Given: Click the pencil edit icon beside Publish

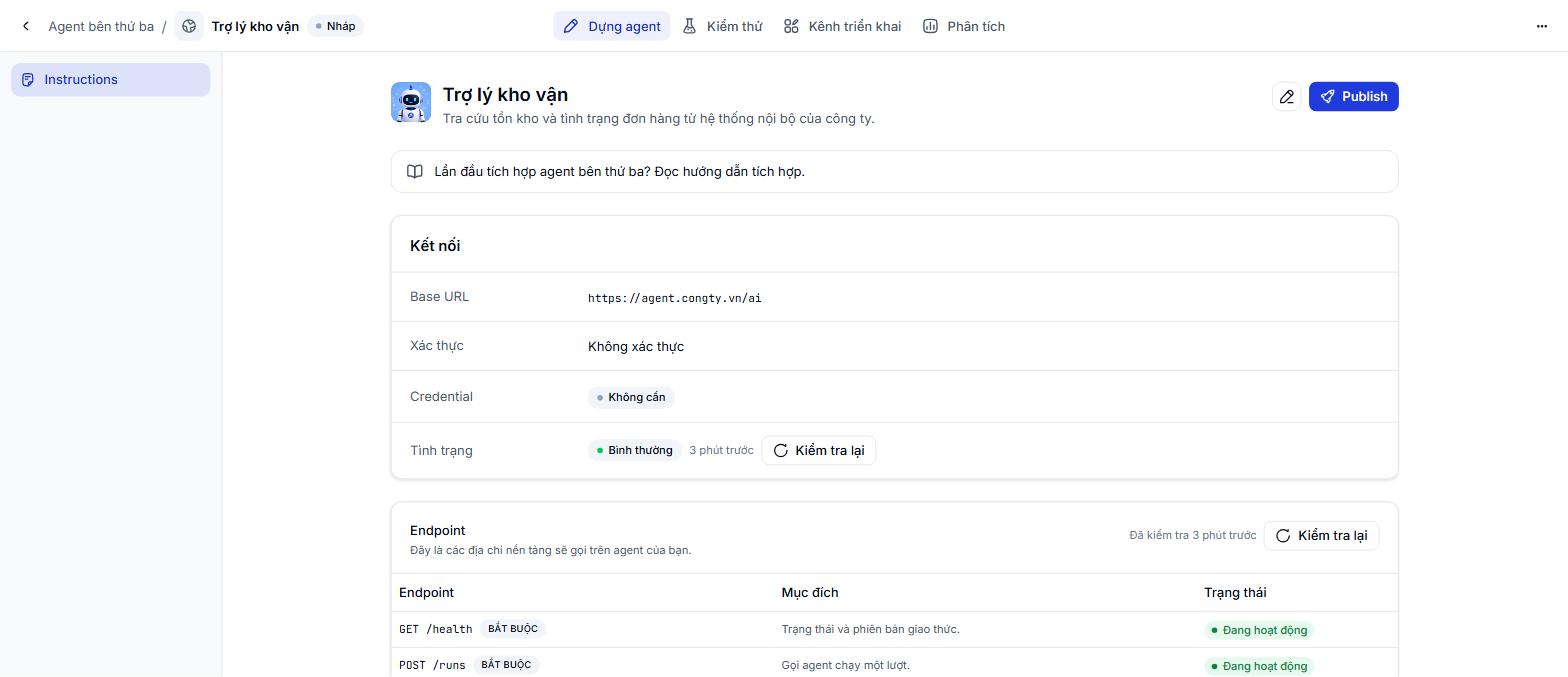Looking at the screenshot, I should (1287, 96).
